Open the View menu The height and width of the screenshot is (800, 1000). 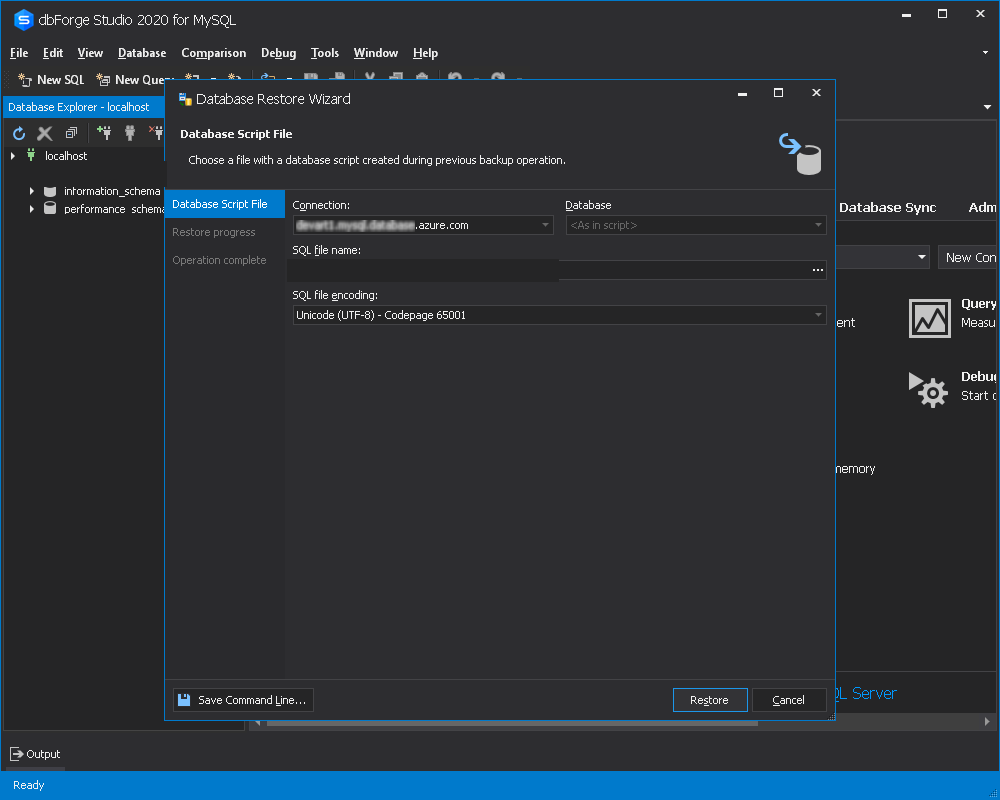90,53
